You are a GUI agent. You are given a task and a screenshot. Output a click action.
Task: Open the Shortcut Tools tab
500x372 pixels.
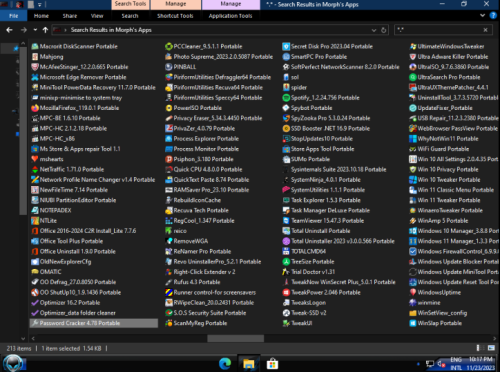pyautogui.click(x=175, y=16)
